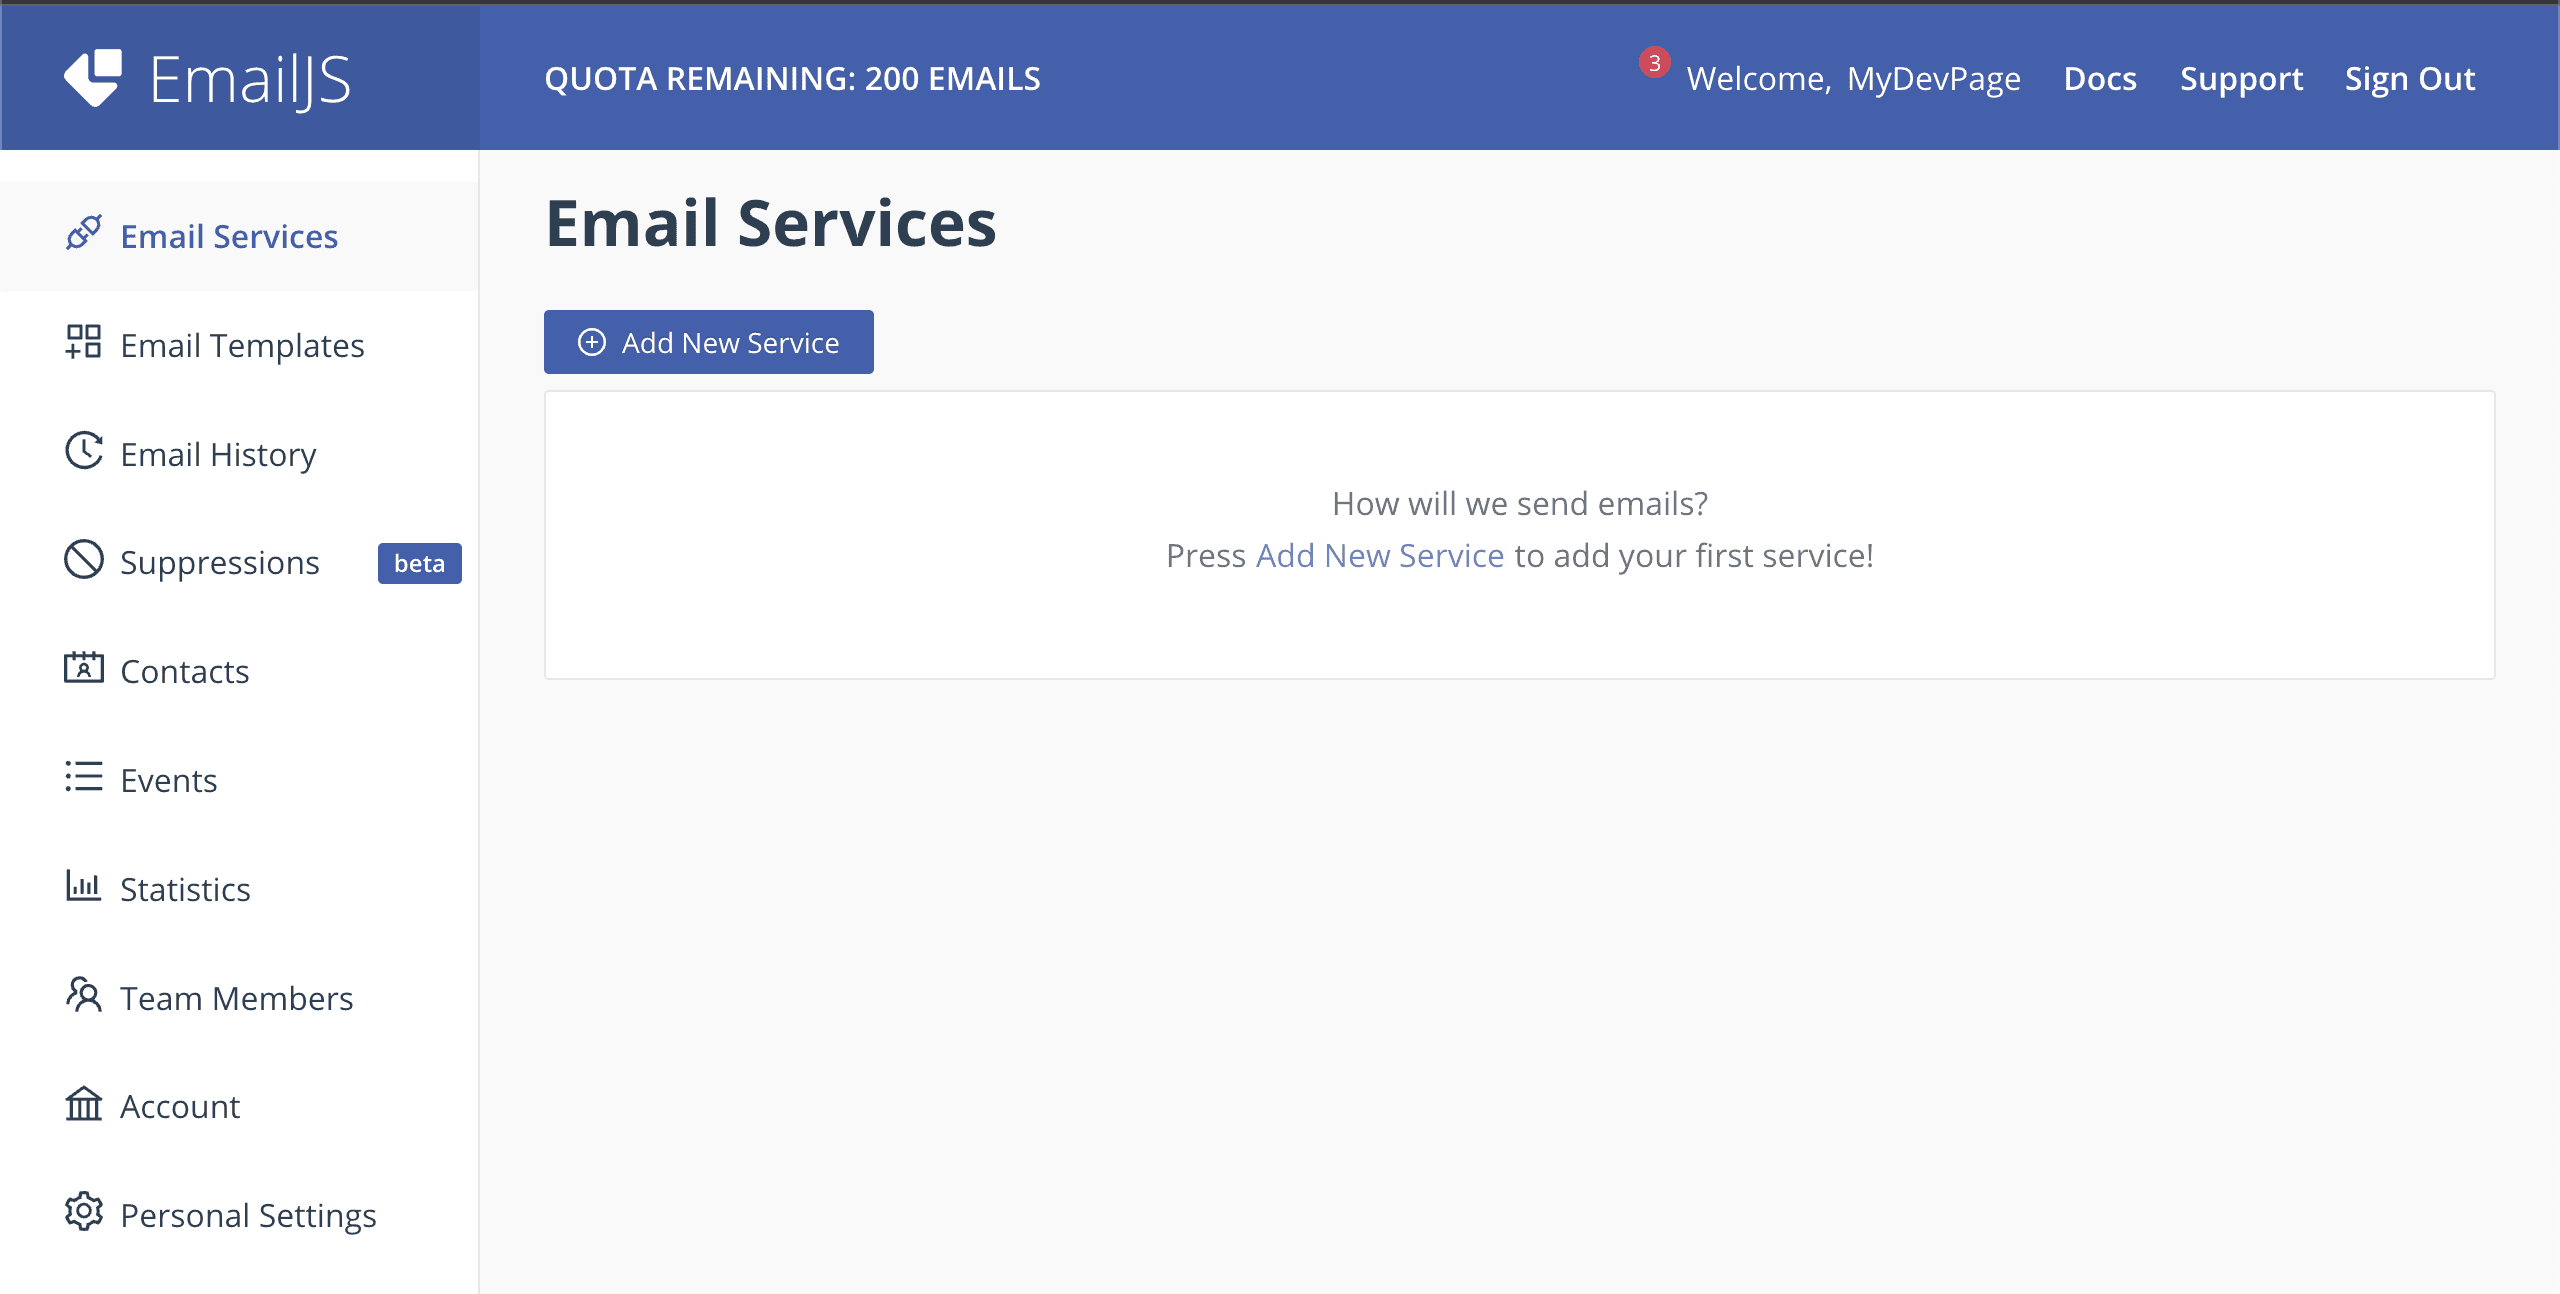Select the Email Services link icon
The height and width of the screenshot is (1294, 2560).
[x=85, y=234]
